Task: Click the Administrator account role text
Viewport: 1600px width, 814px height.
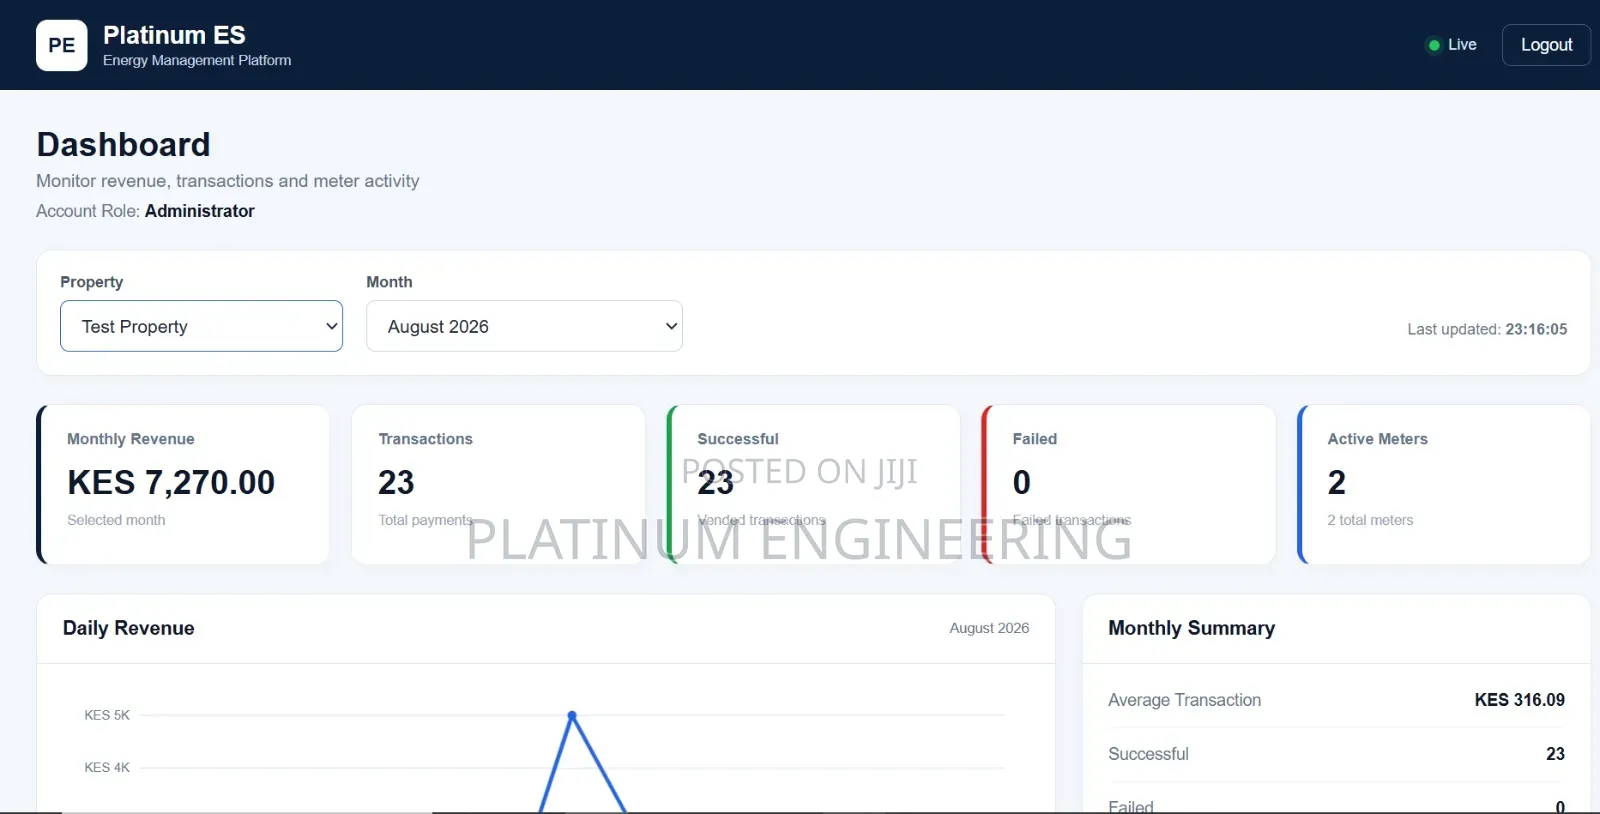Action: coord(200,211)
